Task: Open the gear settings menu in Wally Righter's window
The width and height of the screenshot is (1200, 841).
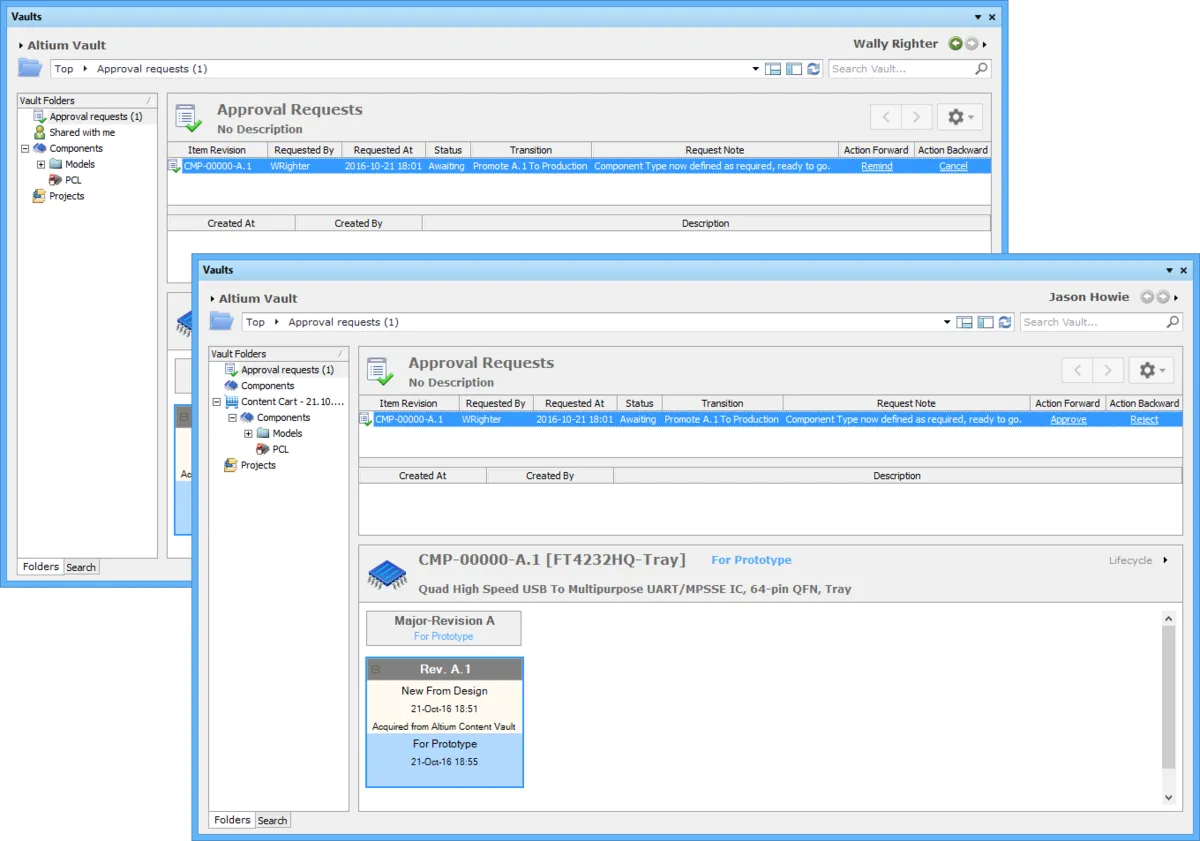Action: coord(959,117)
